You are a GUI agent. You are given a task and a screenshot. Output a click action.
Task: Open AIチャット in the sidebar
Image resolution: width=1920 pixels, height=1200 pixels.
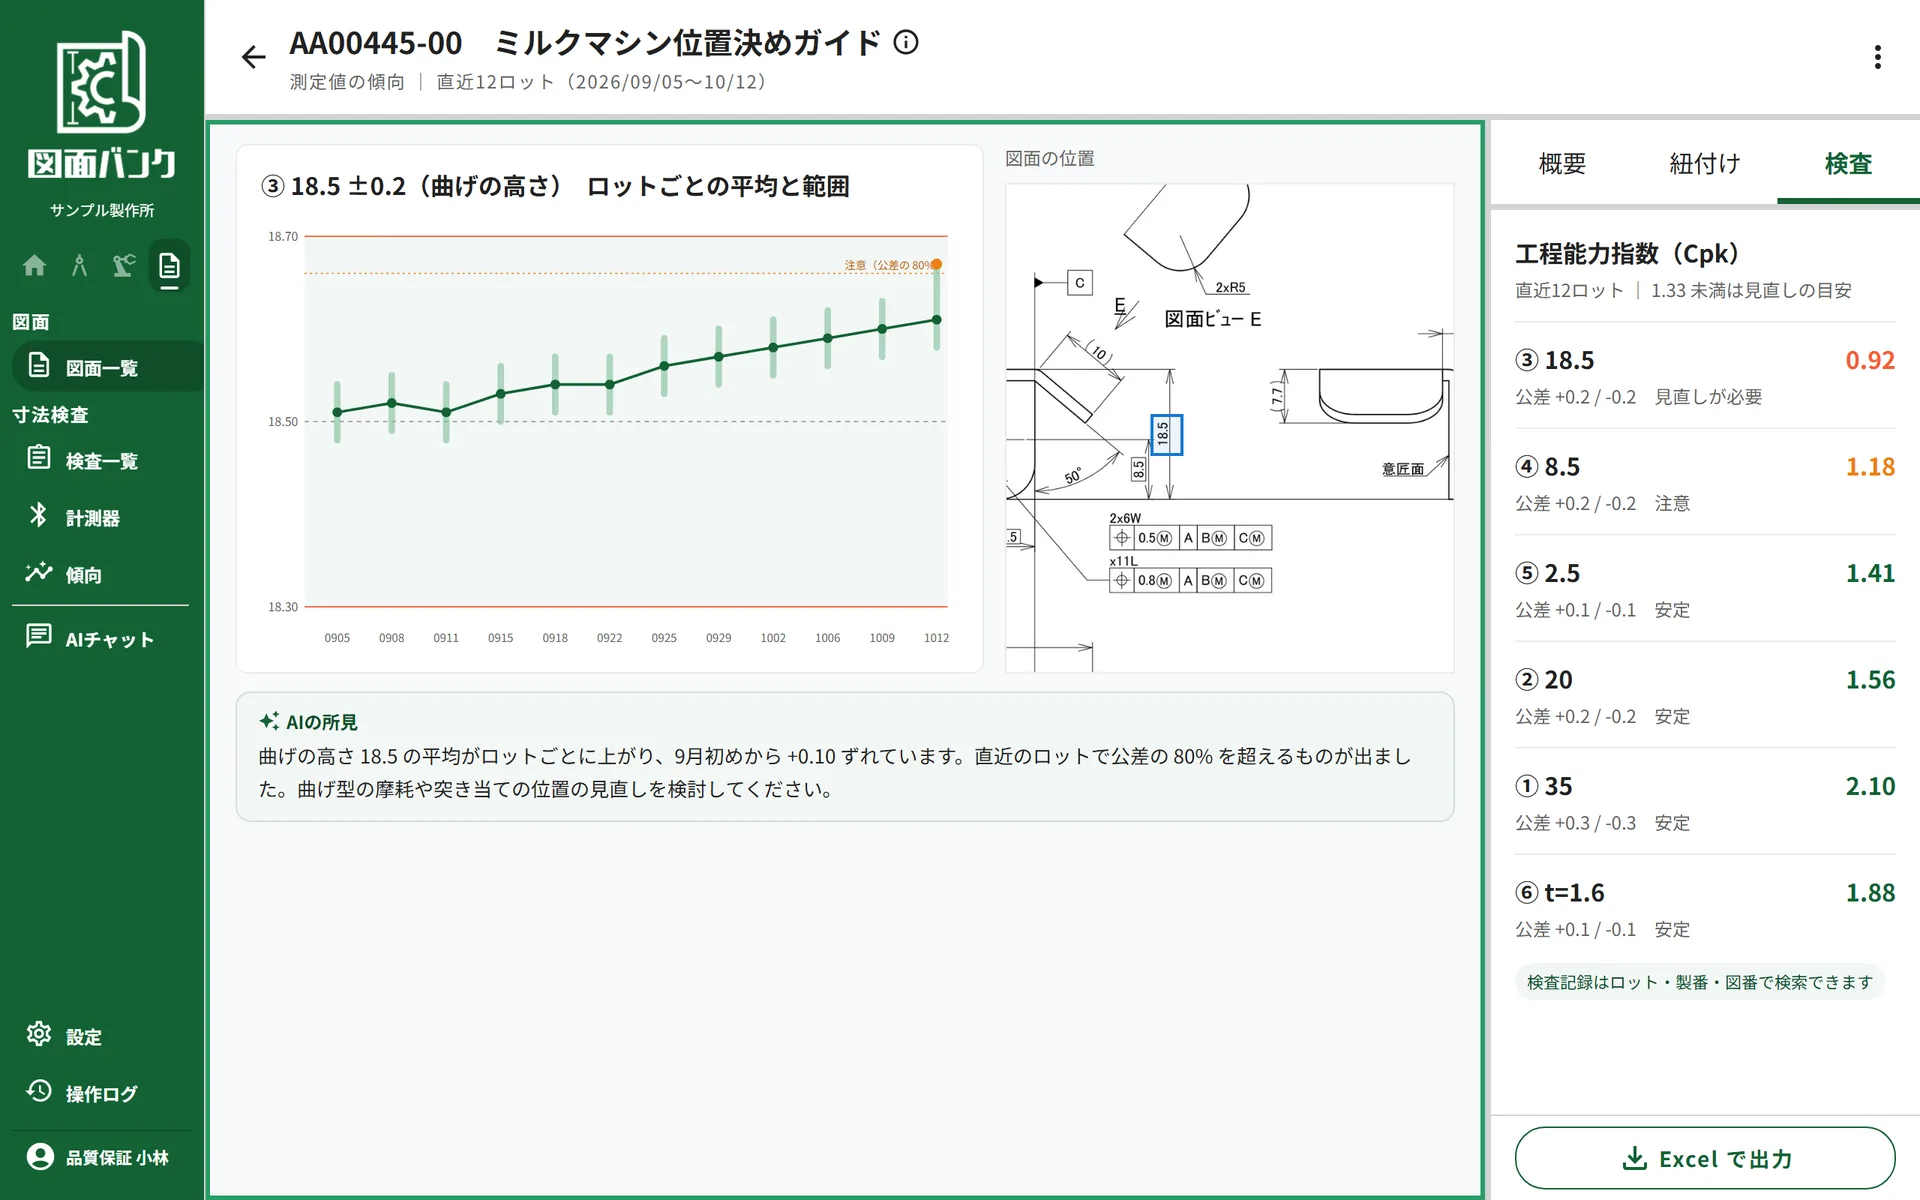(100, 639)
